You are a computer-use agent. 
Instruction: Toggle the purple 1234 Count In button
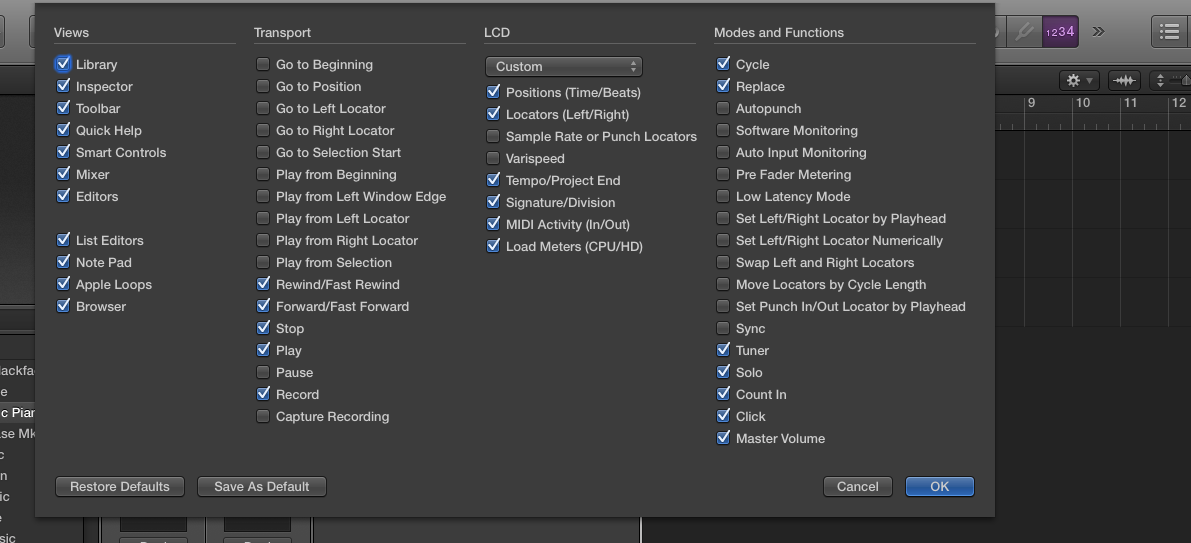pyautogui.click(x=1059, y=31)
